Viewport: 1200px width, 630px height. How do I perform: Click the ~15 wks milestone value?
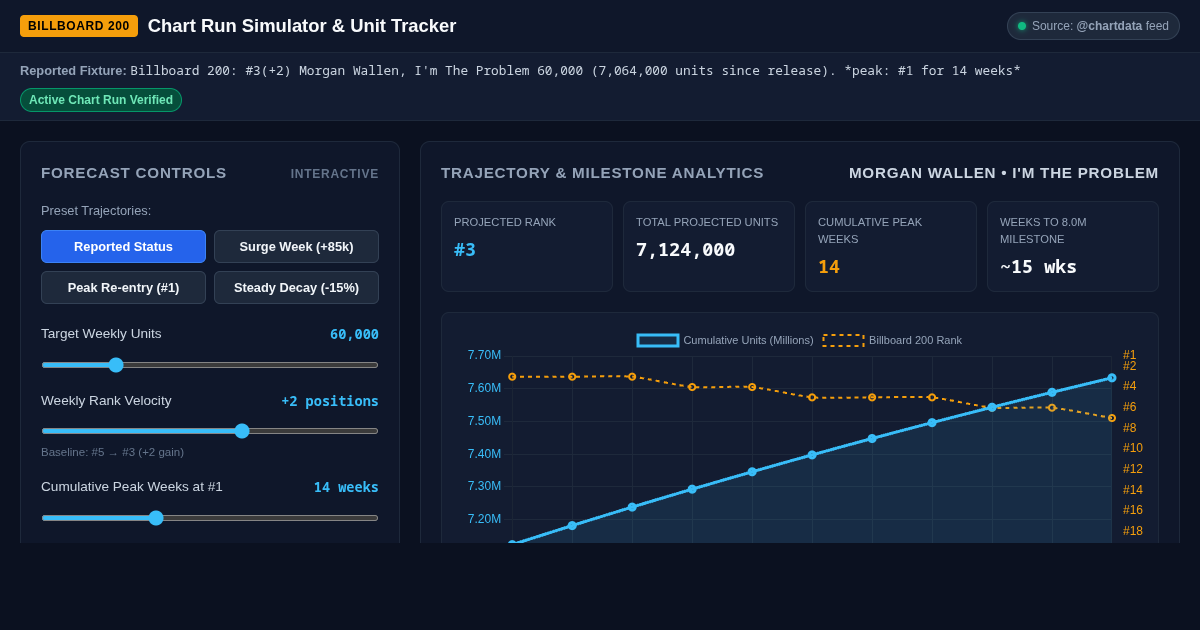(x=1038, y=267)
